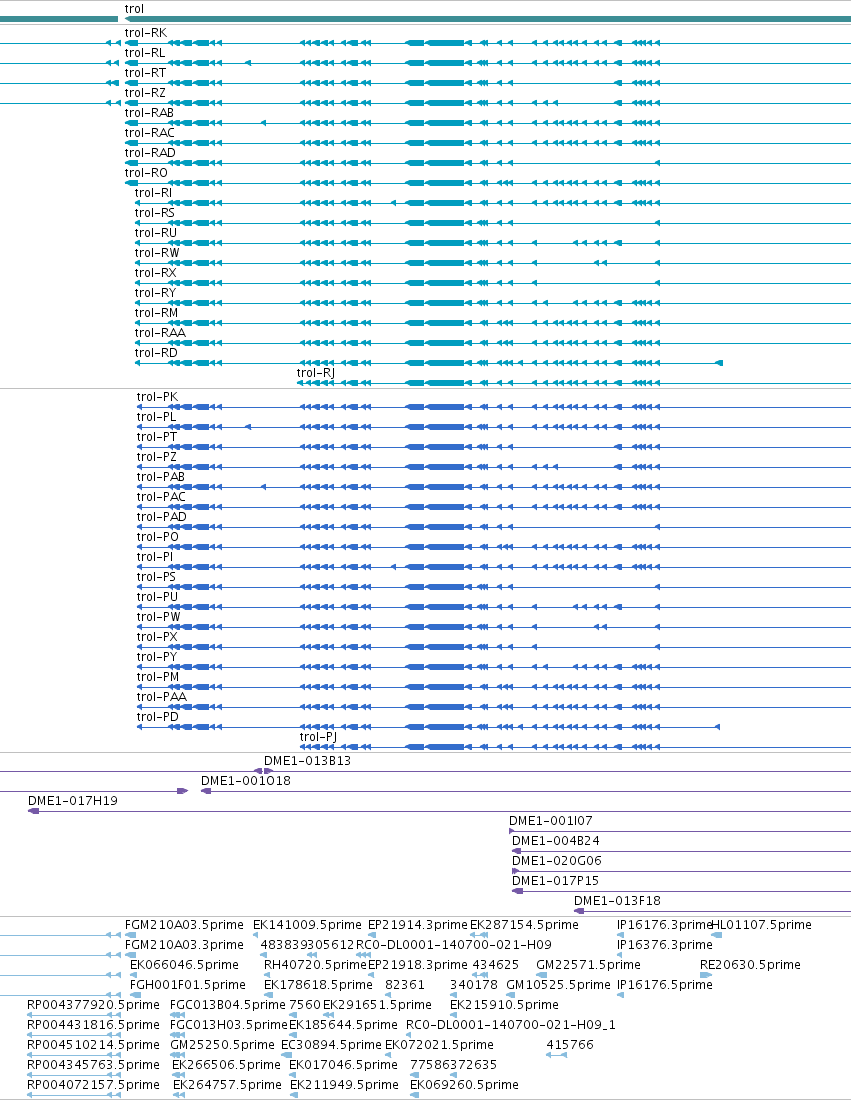Click GM25250.5prime EST label
The height and width of the screenshot is (1100, 851).
[222, 1045]
